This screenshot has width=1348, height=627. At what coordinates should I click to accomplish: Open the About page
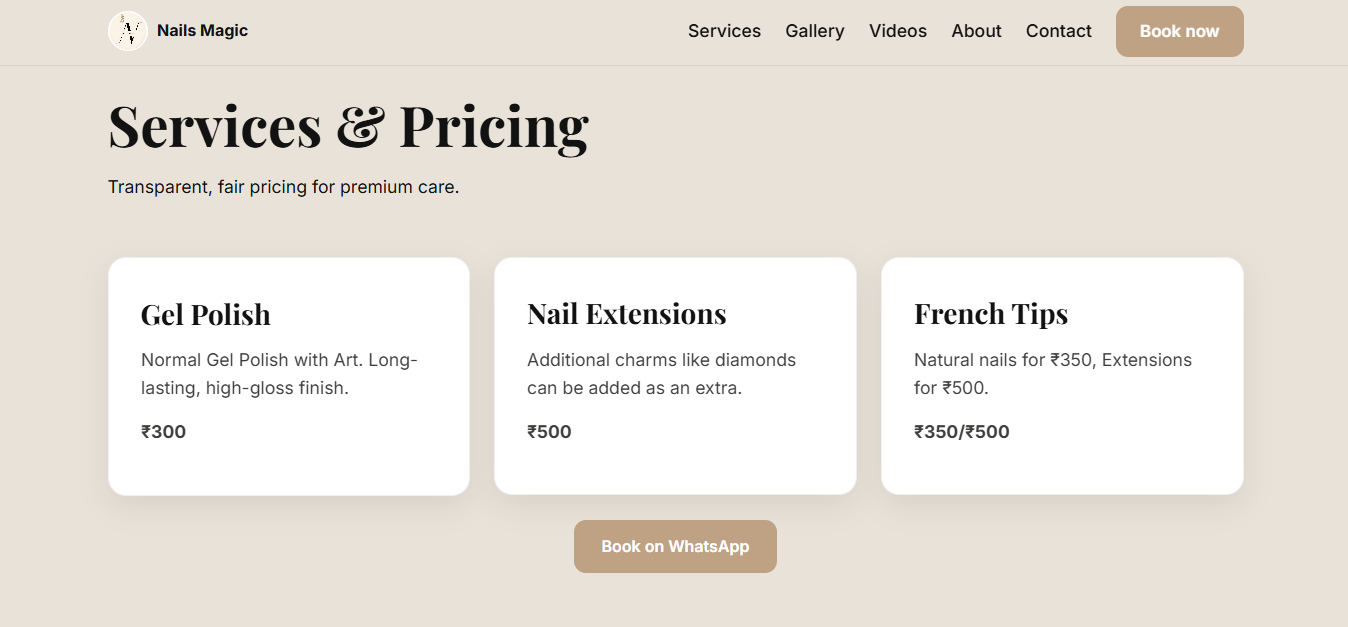click(976, 31)
